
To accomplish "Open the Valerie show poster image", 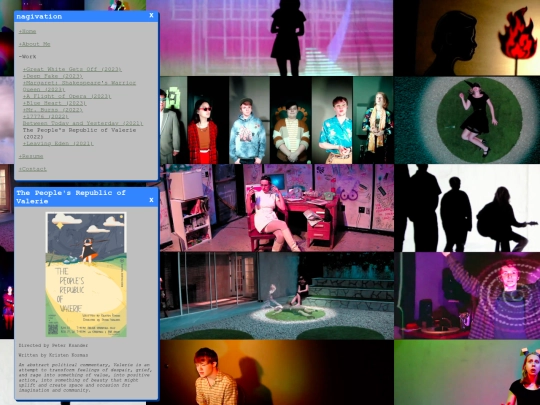I will pos(86,274).
